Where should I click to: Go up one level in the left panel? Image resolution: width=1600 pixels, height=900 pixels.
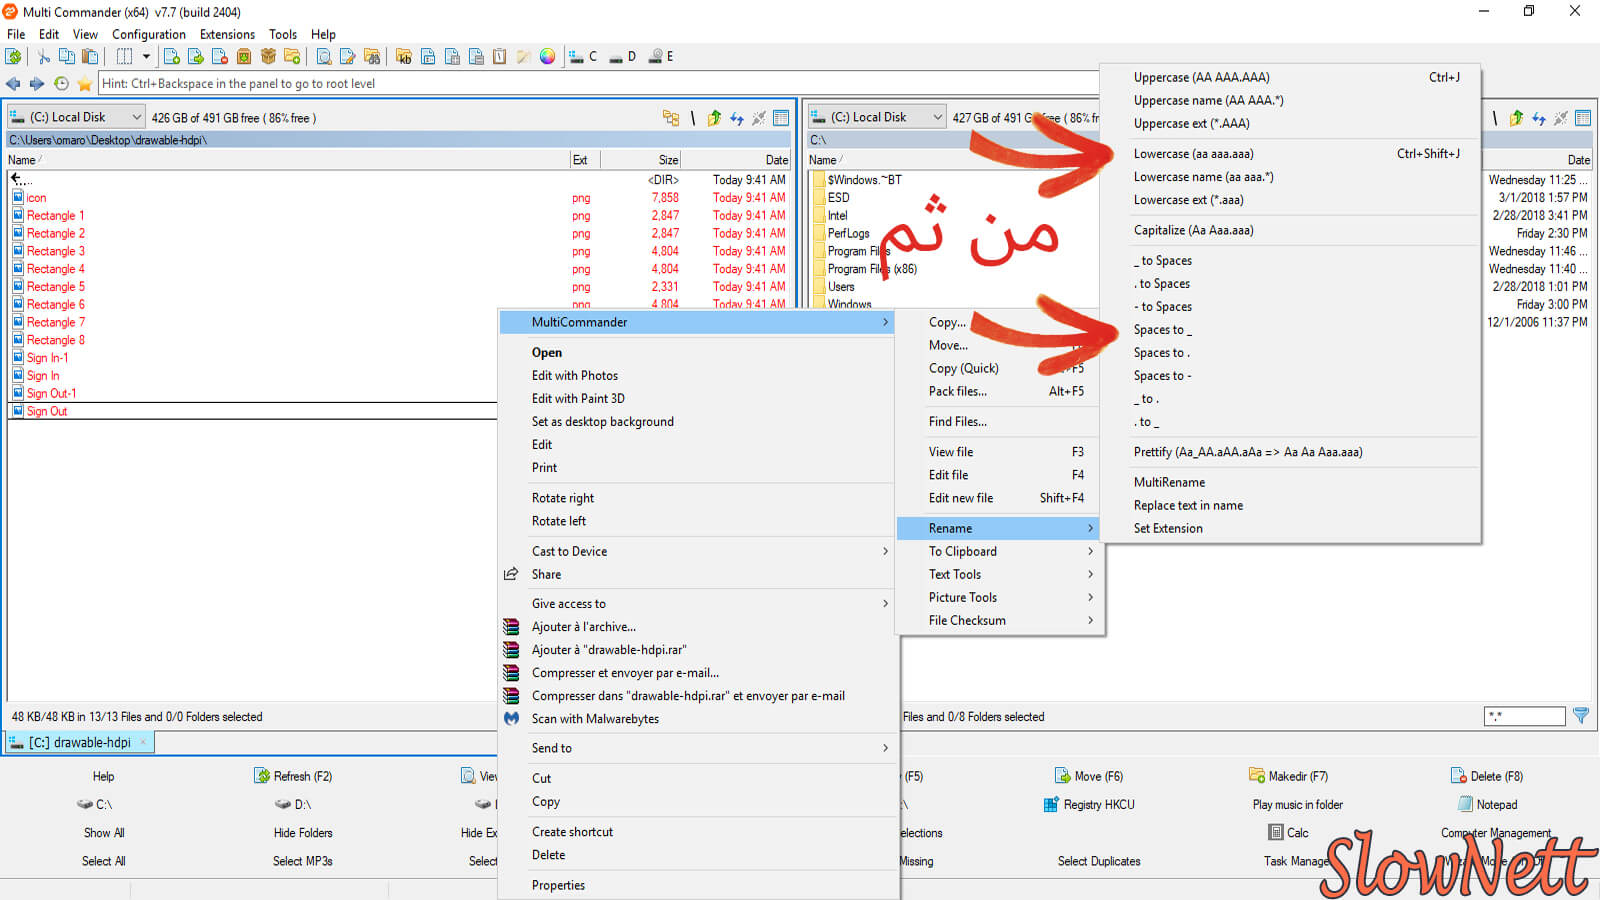pyautogui.click(x=714, y=118)
